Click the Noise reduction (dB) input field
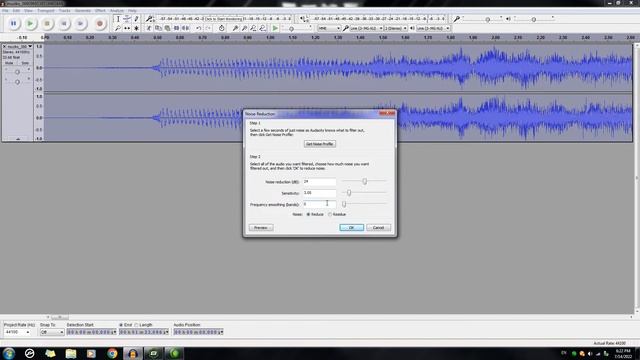This screenshot has width=640, height=360. [320, 182]
